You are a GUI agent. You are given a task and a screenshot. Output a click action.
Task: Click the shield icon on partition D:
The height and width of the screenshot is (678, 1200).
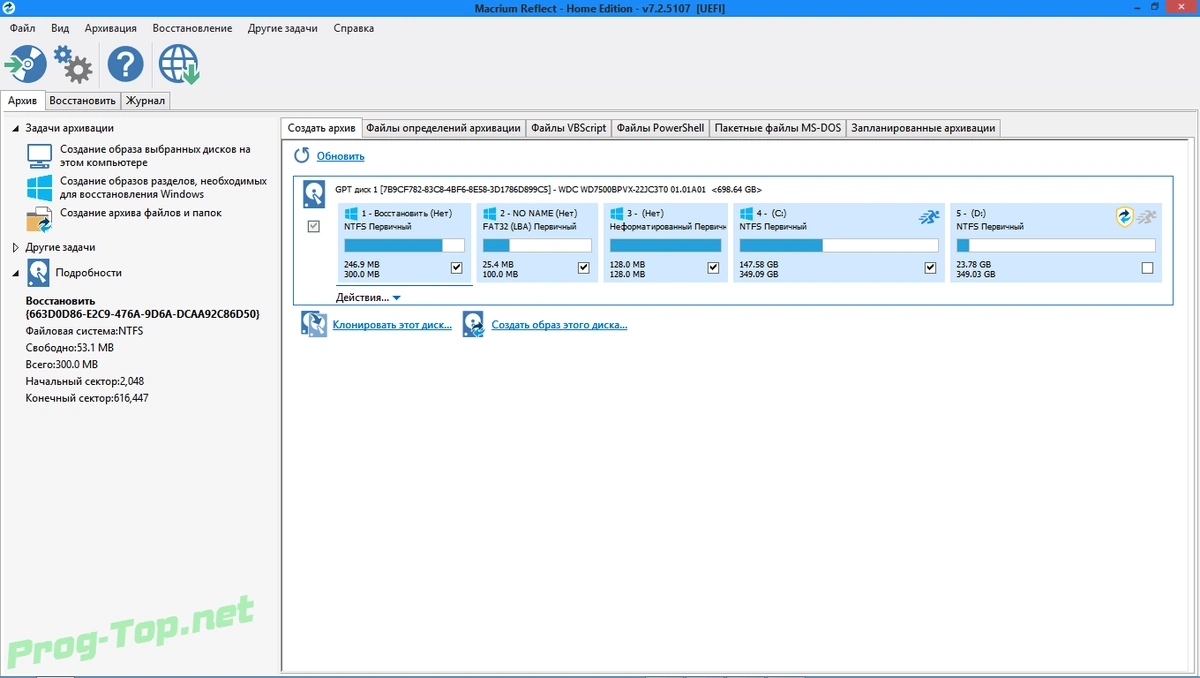1125,216
